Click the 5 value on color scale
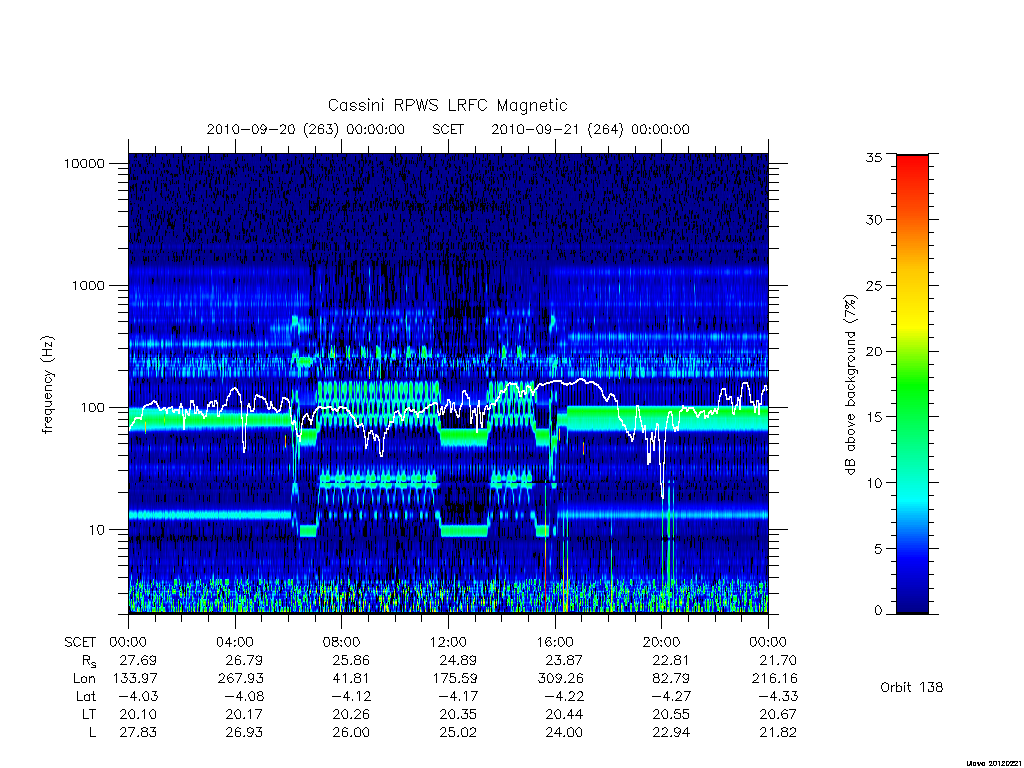 (878, 549)
